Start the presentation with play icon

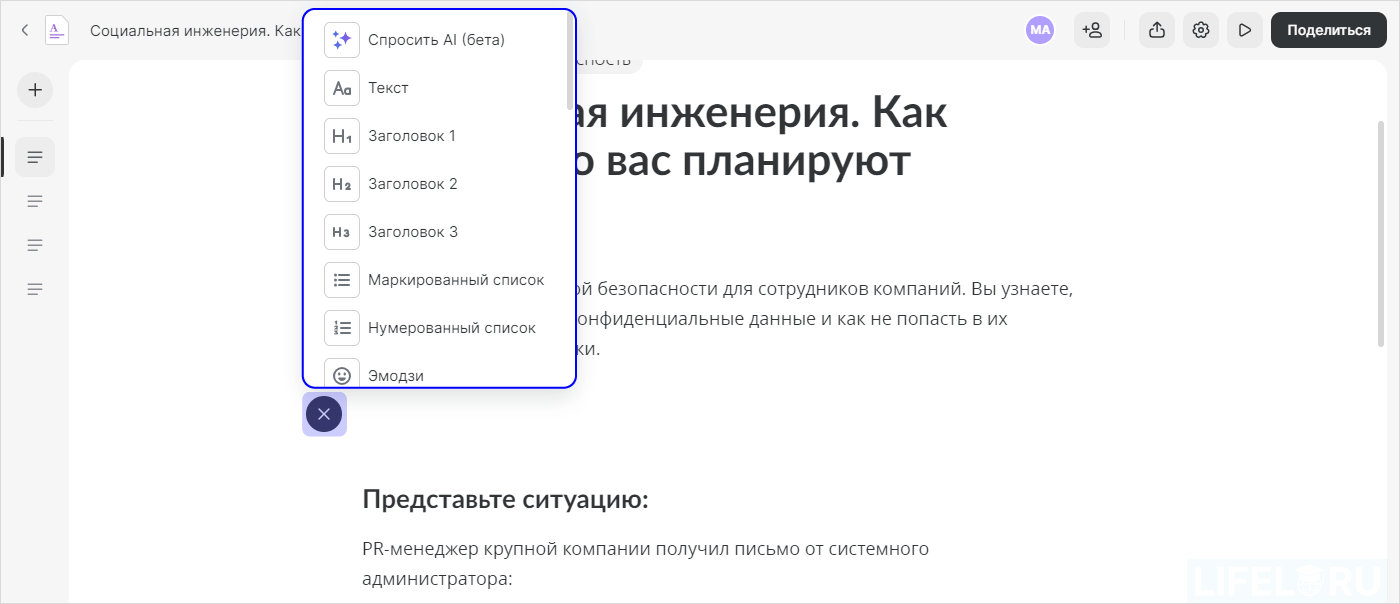click(1244, 30)
